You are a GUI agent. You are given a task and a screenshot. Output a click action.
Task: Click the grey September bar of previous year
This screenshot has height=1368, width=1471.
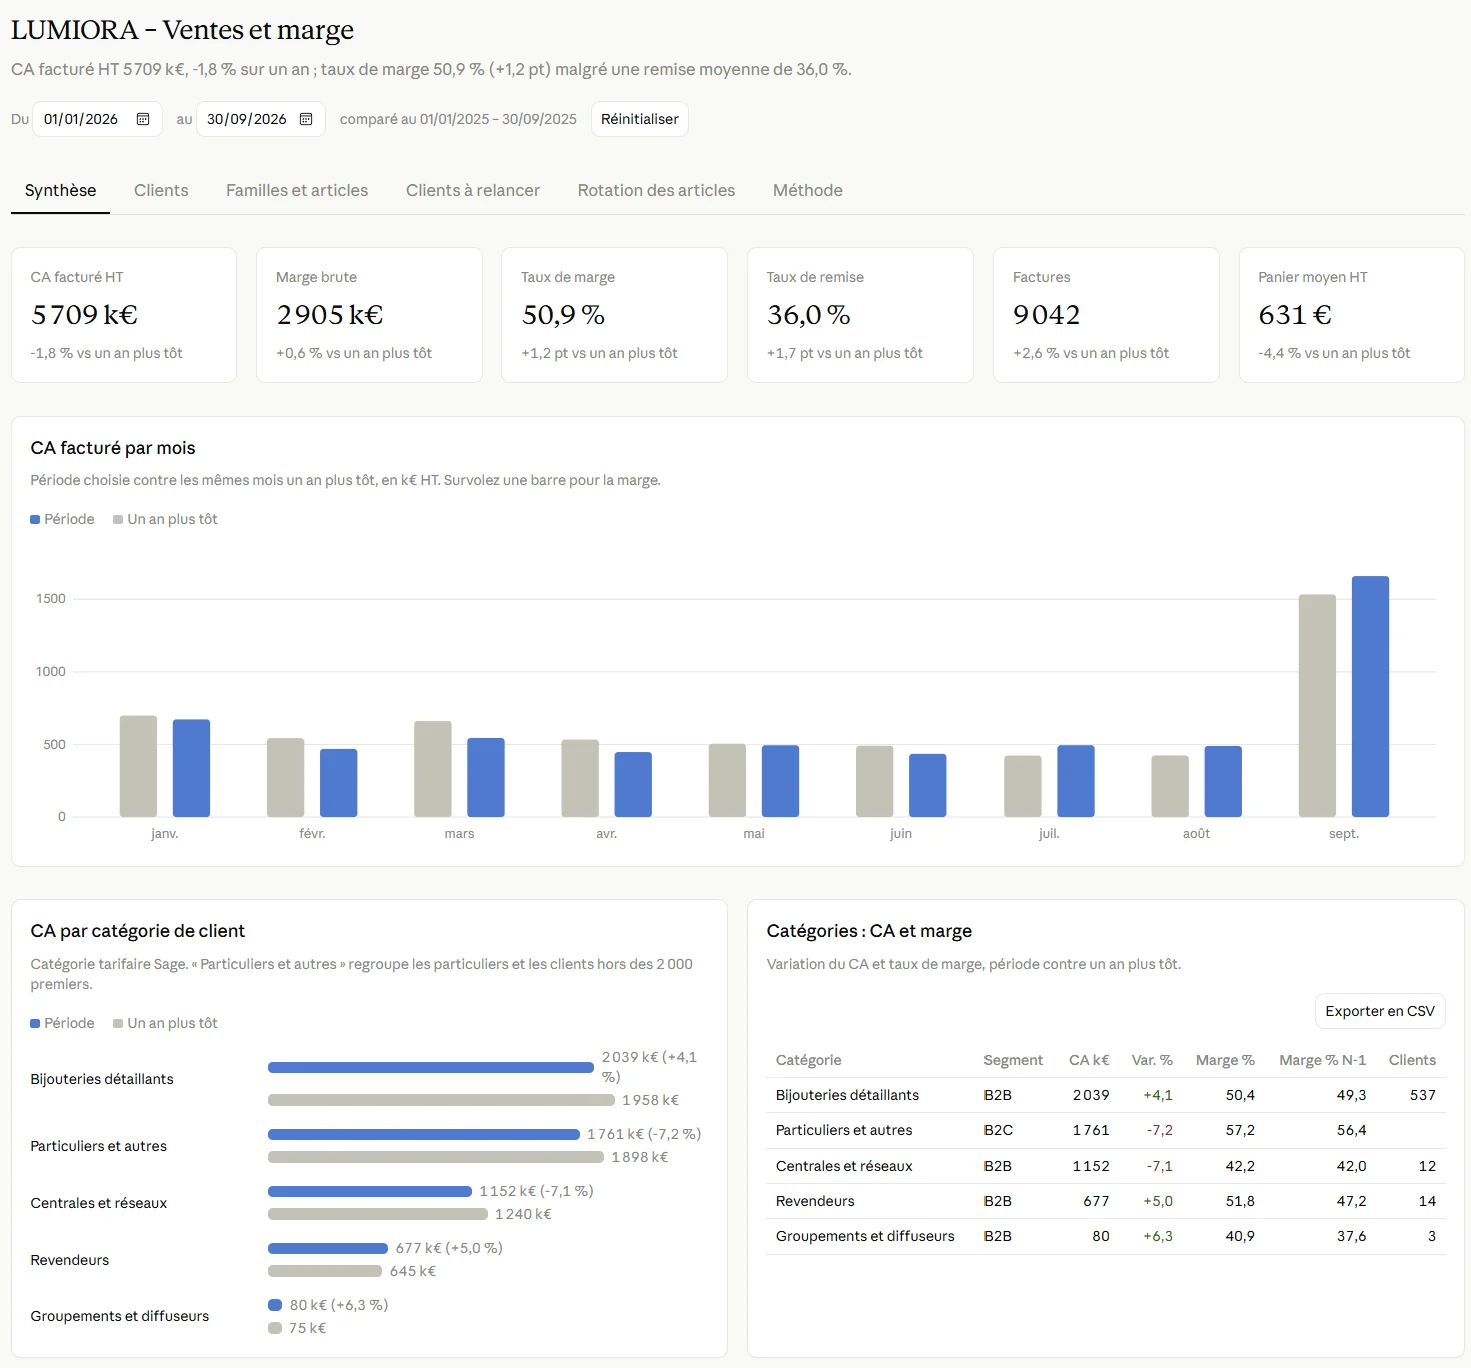pyautogui.click(x=1317, y=706)
